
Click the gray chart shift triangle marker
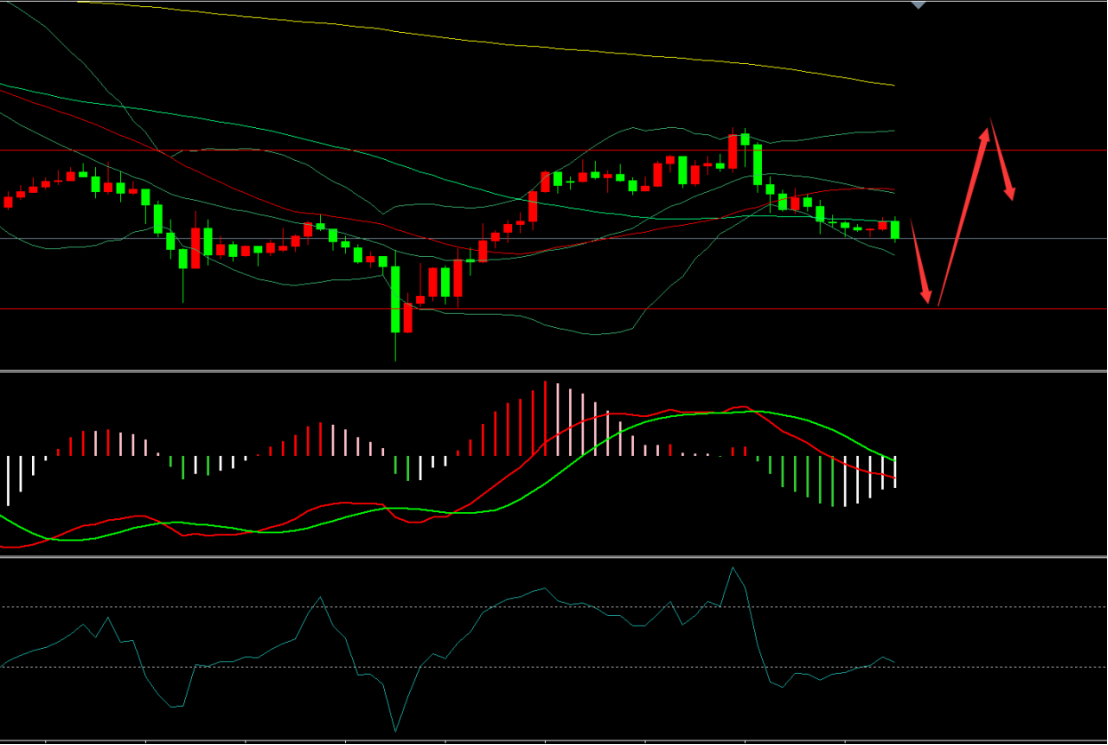pos(918,4)
